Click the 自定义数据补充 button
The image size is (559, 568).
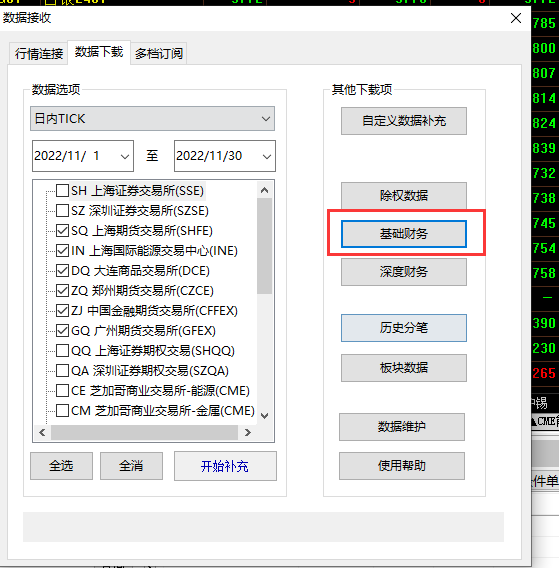click(x=404, y=121)
